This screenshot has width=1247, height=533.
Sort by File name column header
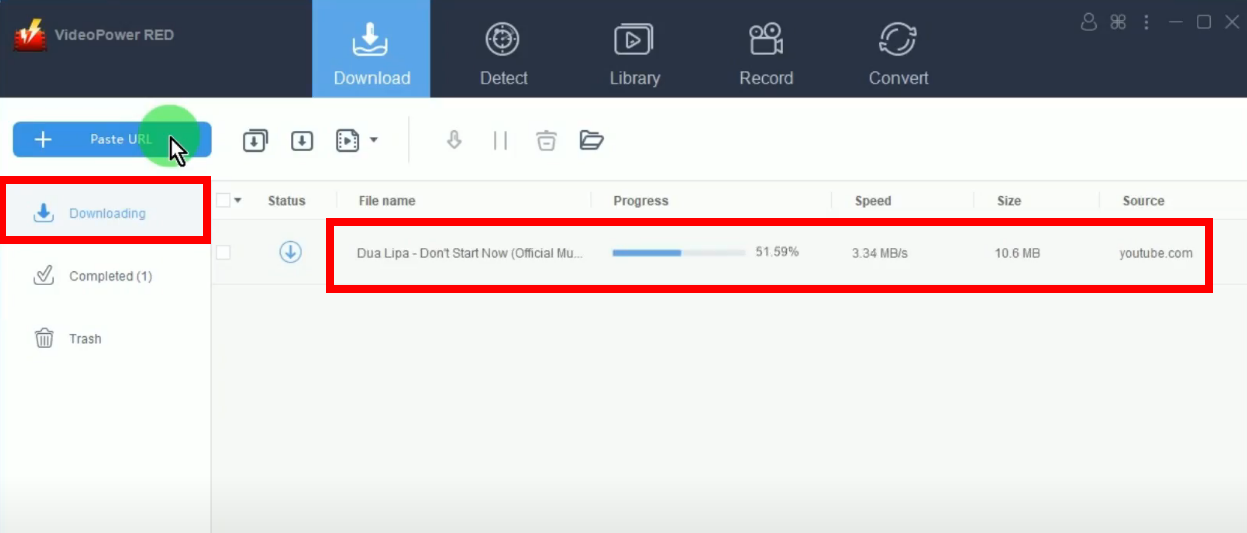click(387, 201)
